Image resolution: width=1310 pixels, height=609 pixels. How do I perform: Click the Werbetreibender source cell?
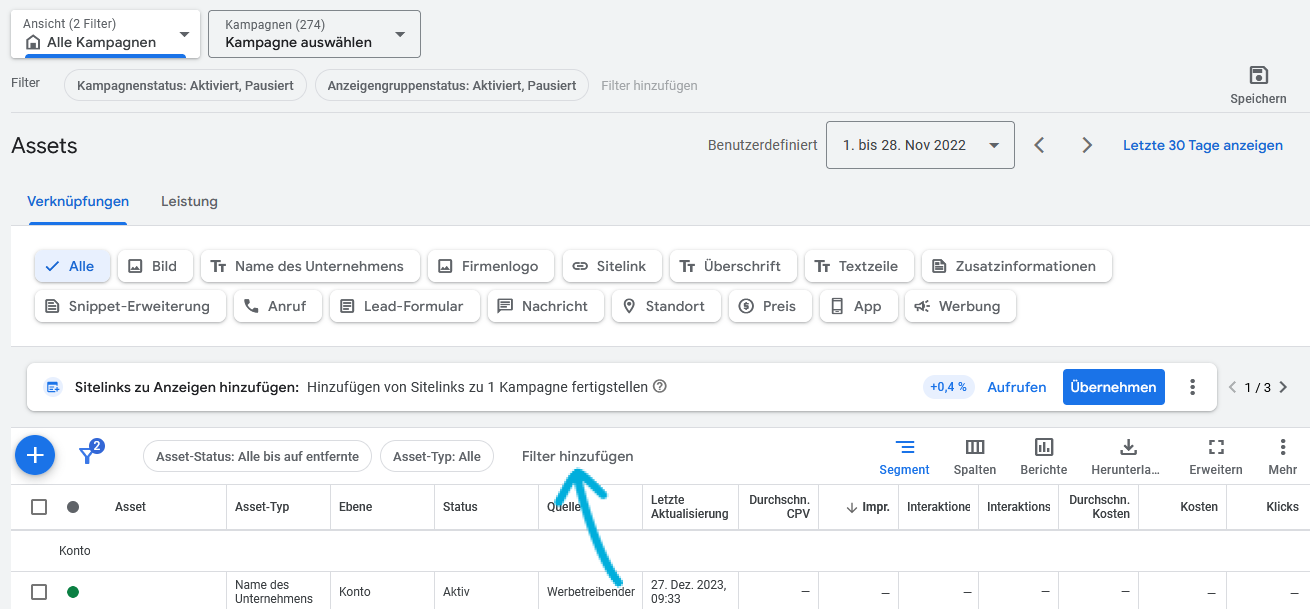(x=591, y=592)
